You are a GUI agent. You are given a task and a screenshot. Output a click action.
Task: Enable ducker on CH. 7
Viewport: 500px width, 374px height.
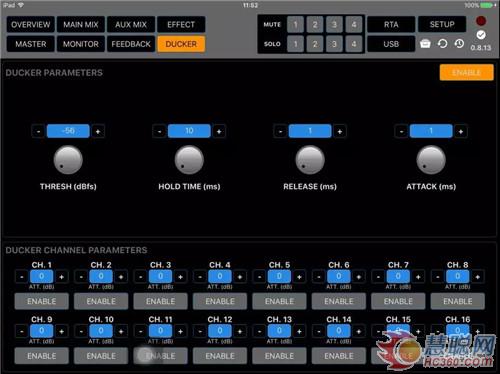tap(398, 301)
